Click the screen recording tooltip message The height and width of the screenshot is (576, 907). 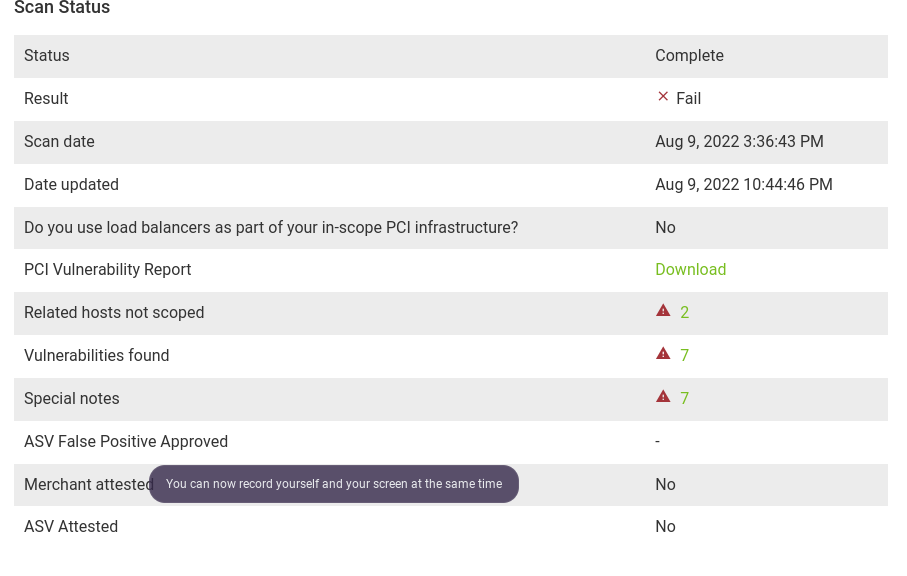(334, 484)
